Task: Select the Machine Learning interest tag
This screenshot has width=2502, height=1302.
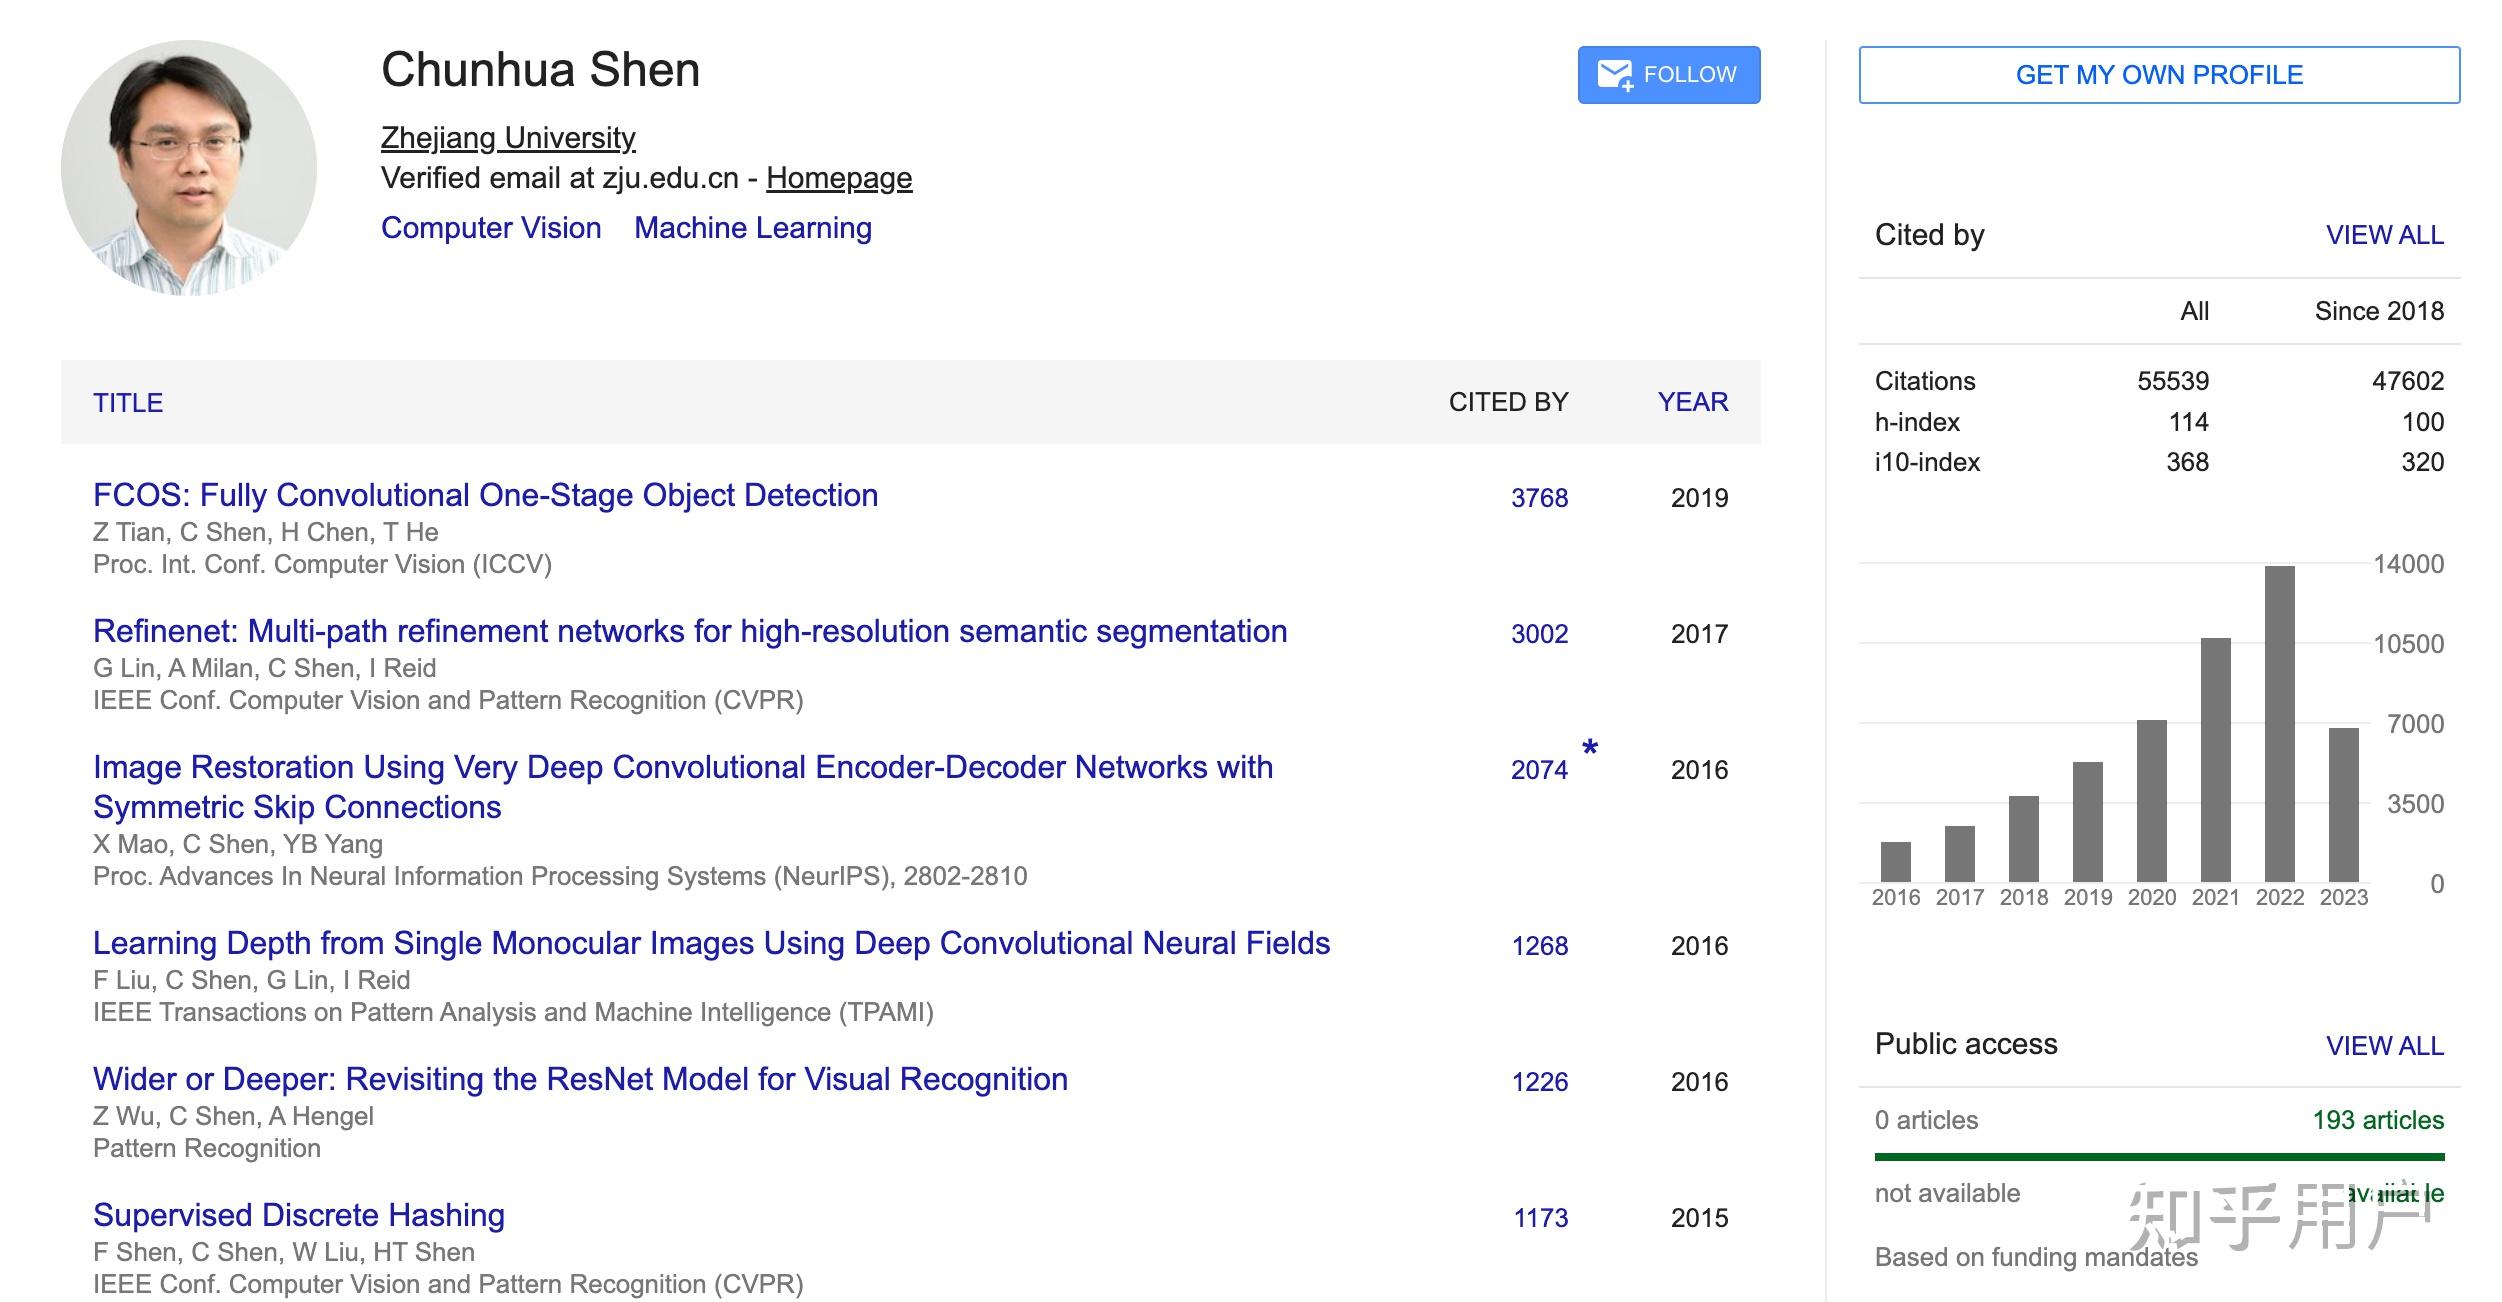Action: click(x=753, y=228)
